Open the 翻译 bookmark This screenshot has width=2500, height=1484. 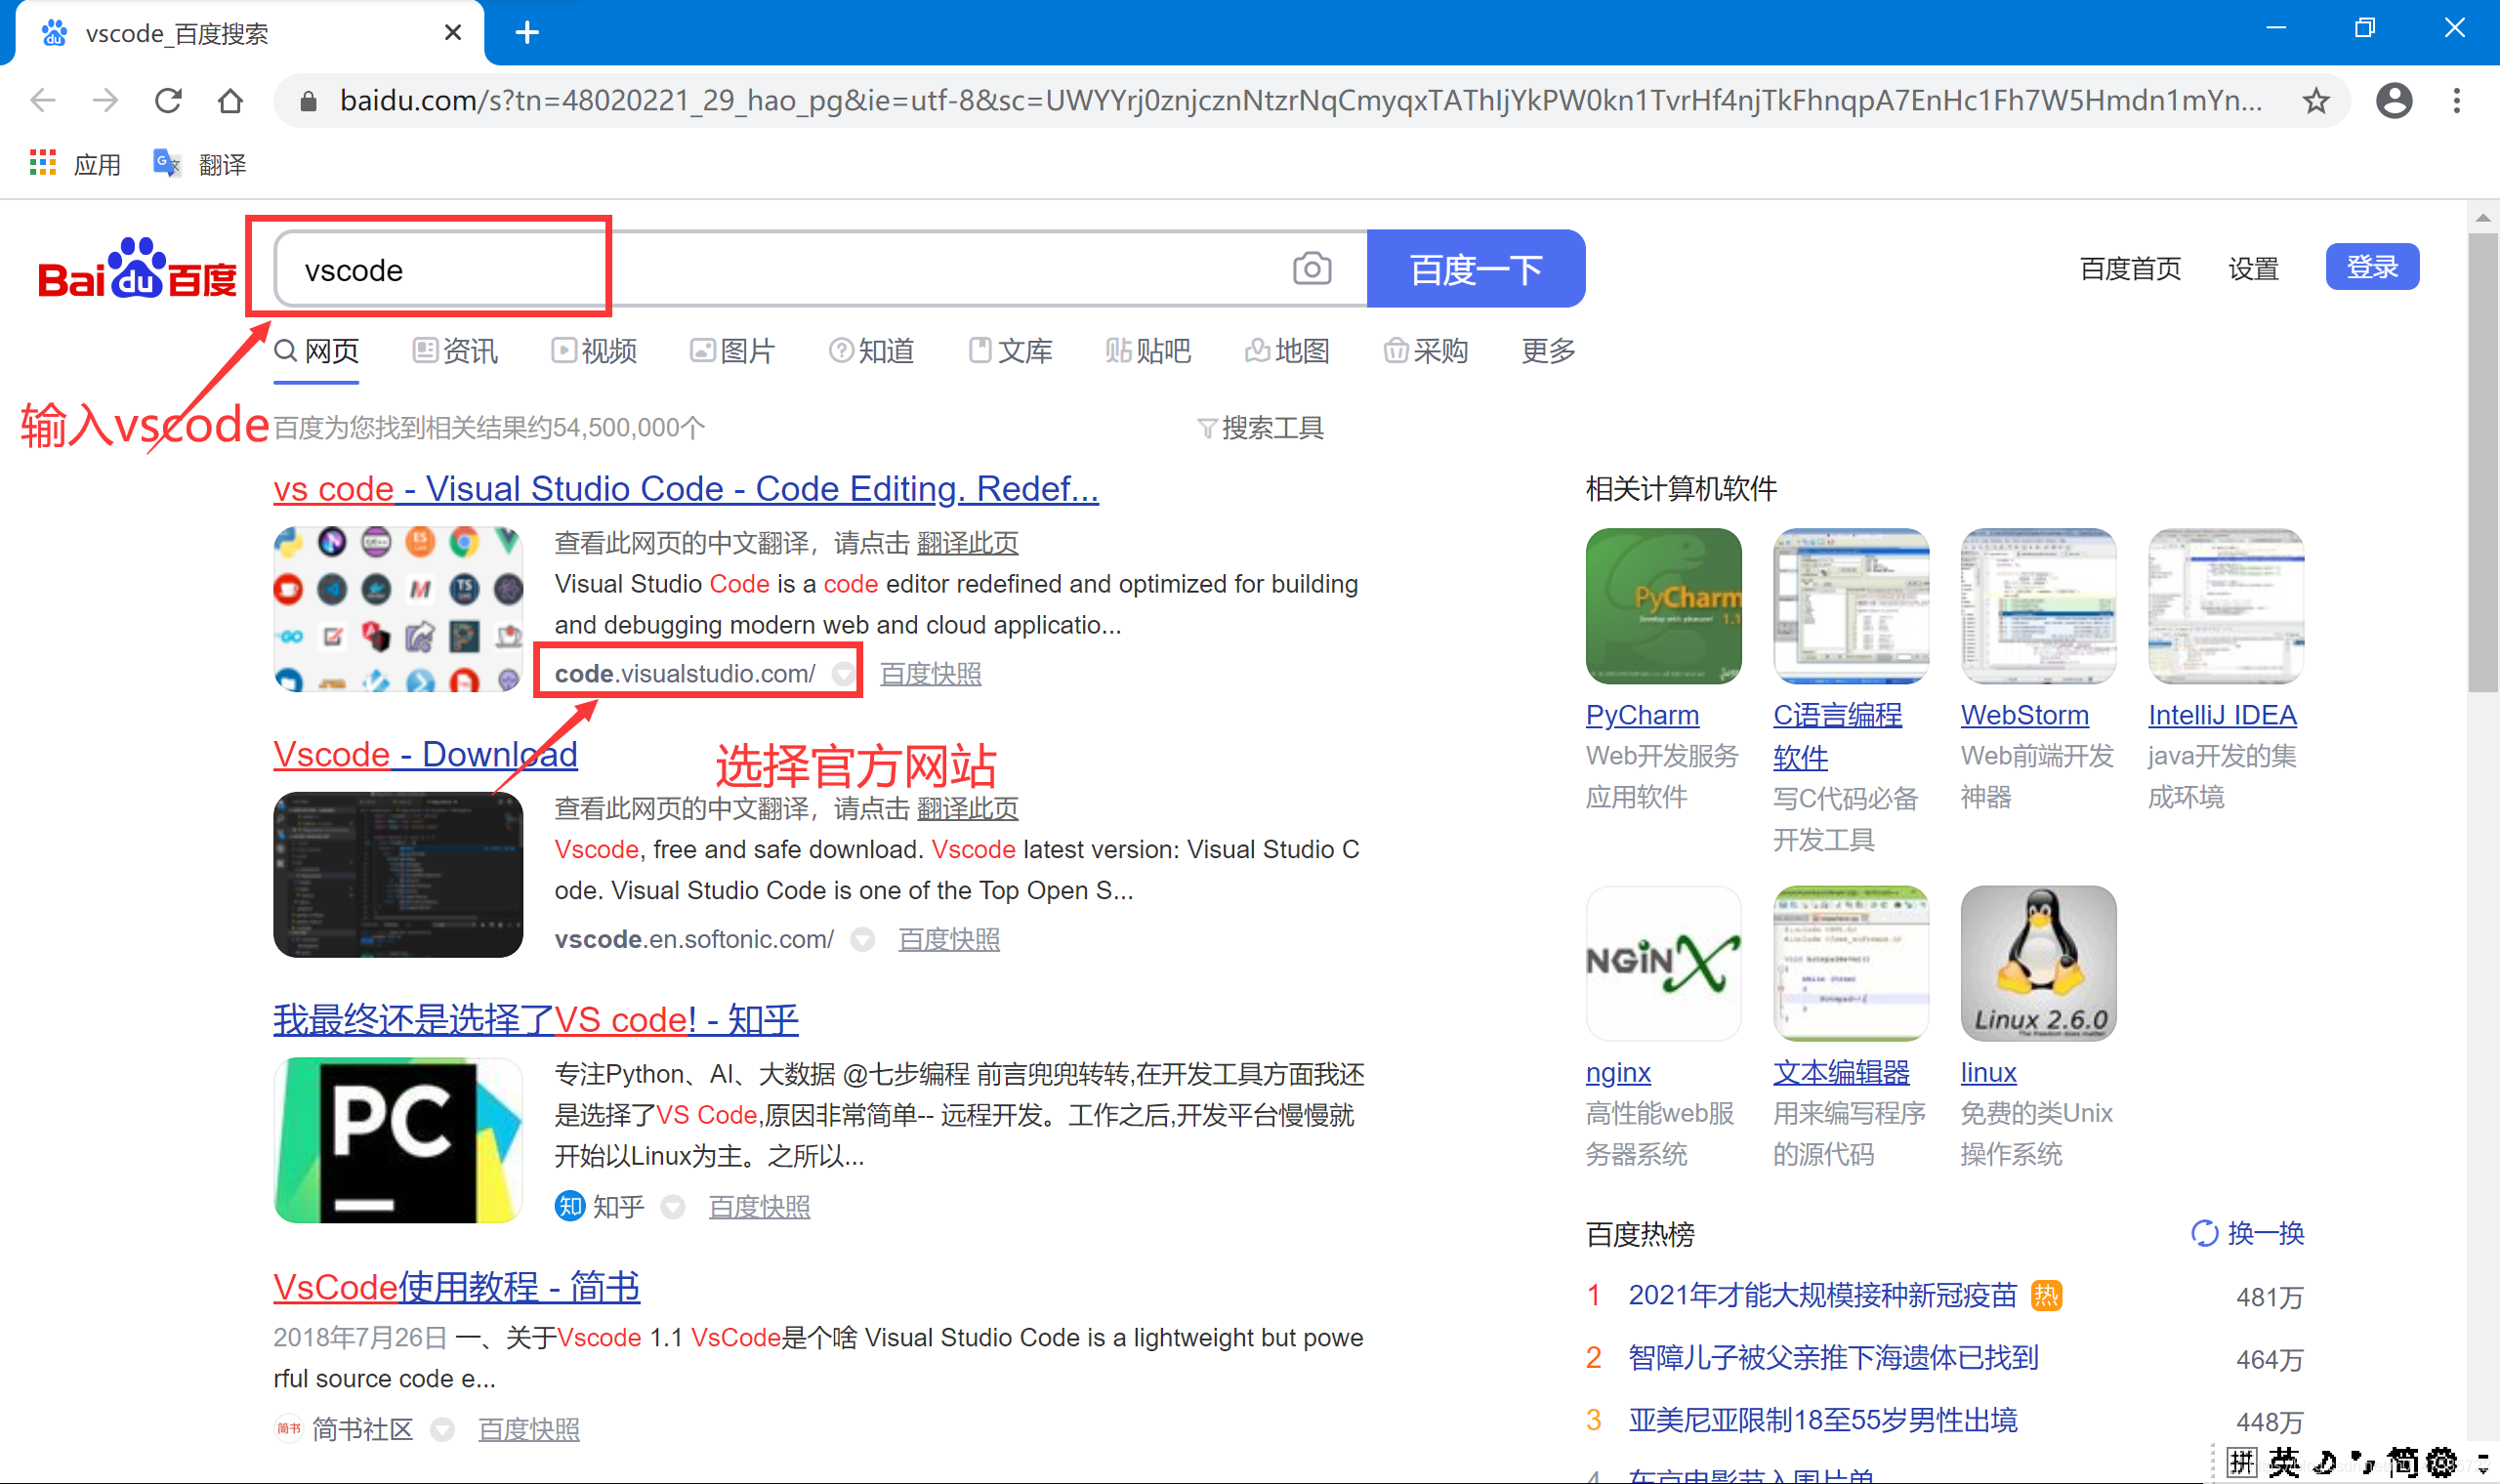click(200, 164)
